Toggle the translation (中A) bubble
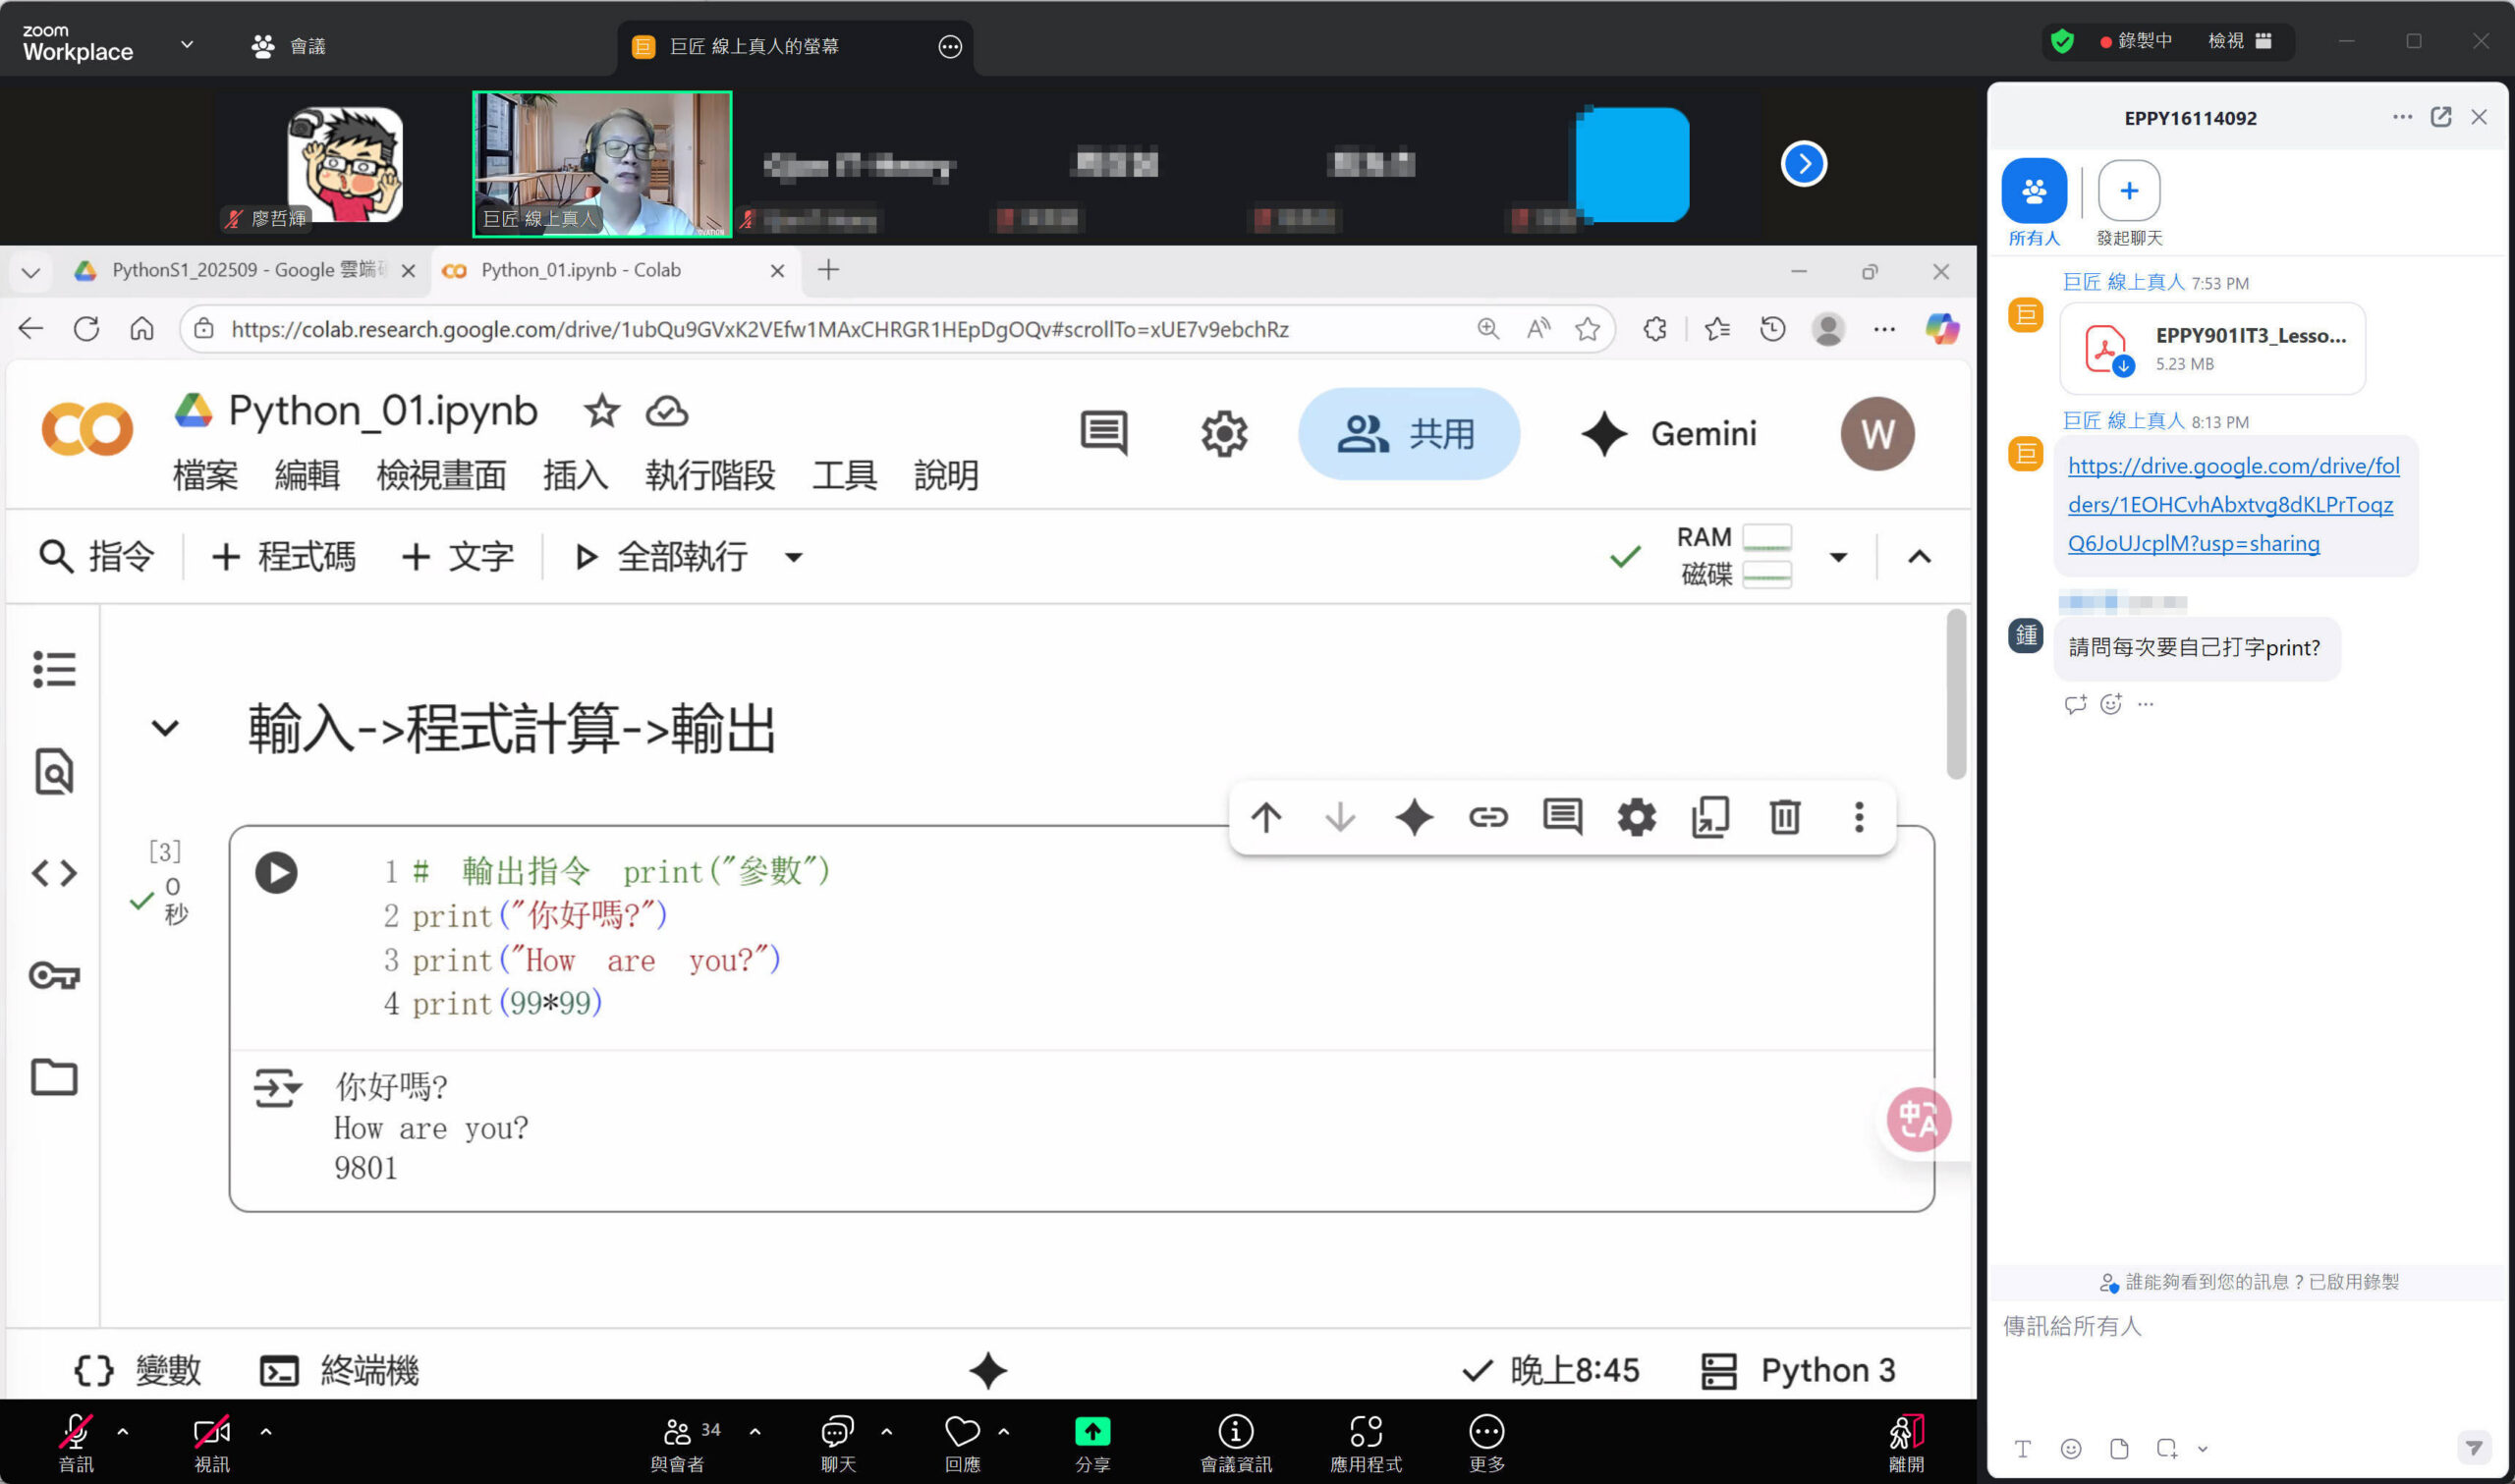Viewport: 2515px width, 1484px height. coord(1917,1120)
